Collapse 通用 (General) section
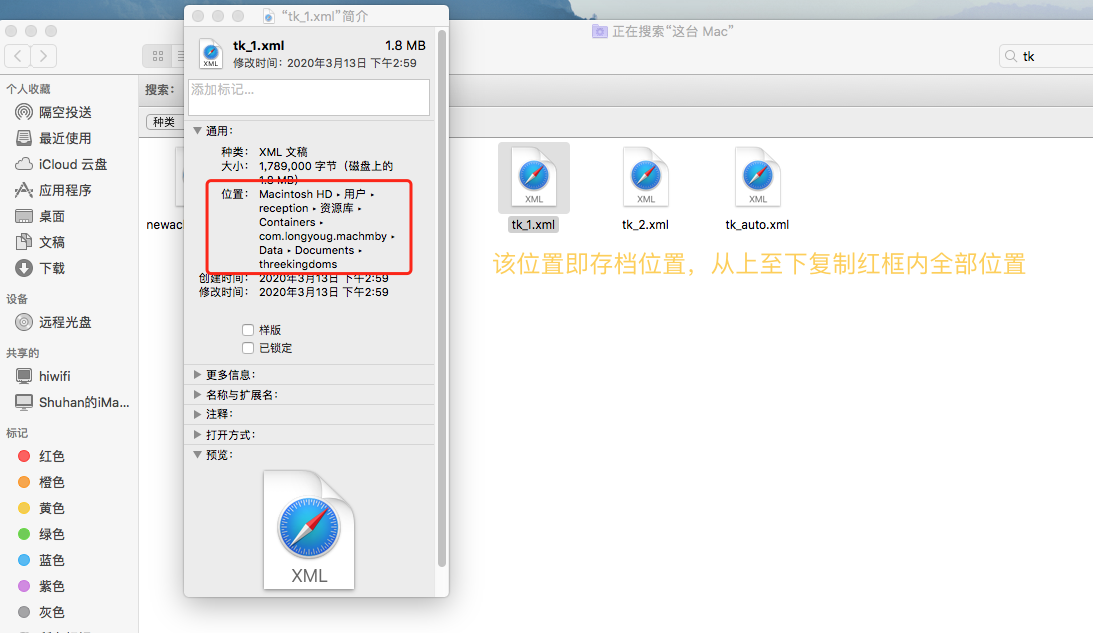Screen dimensions: 1093x633 [x=197, y=130]
